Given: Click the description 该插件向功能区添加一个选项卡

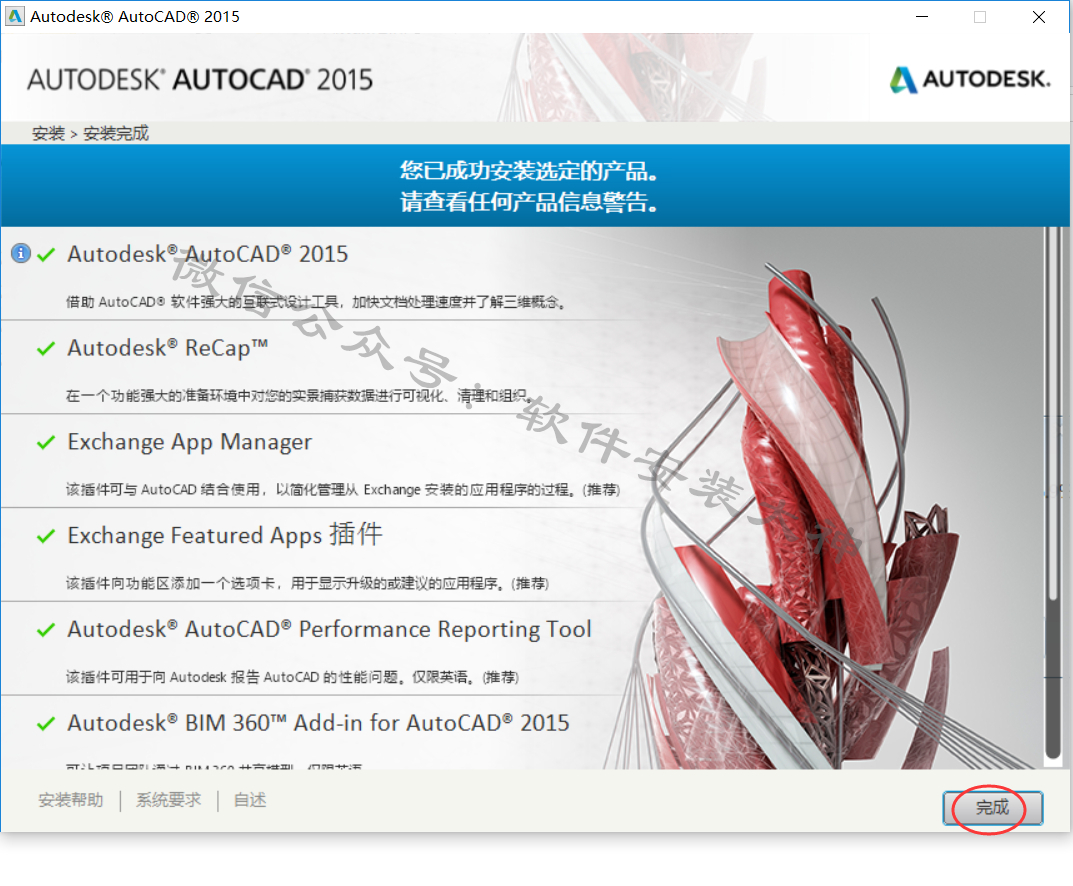Looking at the screenshot, I should pyautogui.click(x=307, y=583).
